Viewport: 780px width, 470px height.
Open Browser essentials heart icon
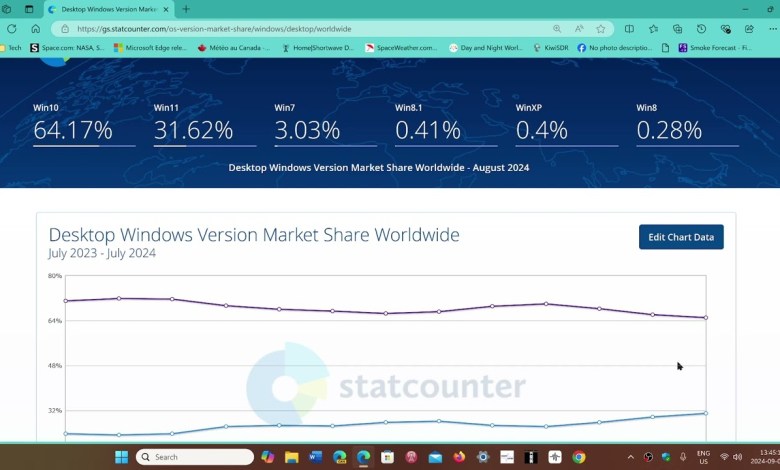pyautogui.click(x=725, y=29)
